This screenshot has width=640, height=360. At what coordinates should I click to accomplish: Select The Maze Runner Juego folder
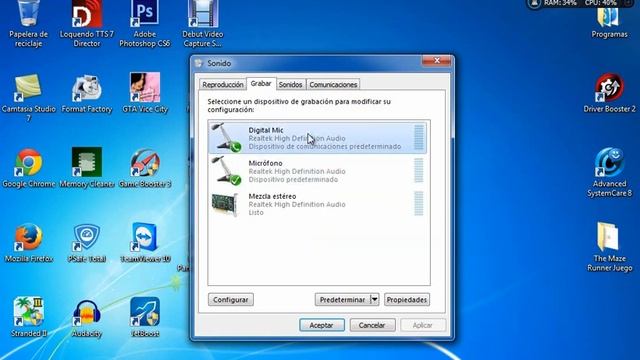(609, 247)
